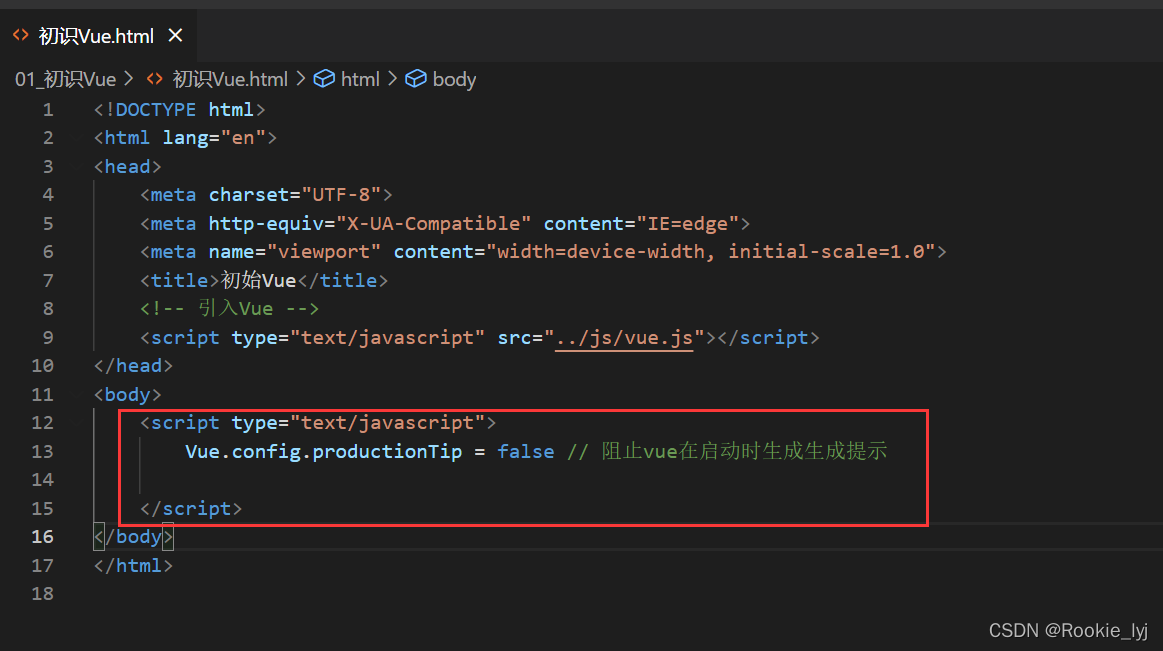The height and width of the screenshot is (651, 1163).
Task: Close the 初识Vue.html tab
Action: (175, 36)
